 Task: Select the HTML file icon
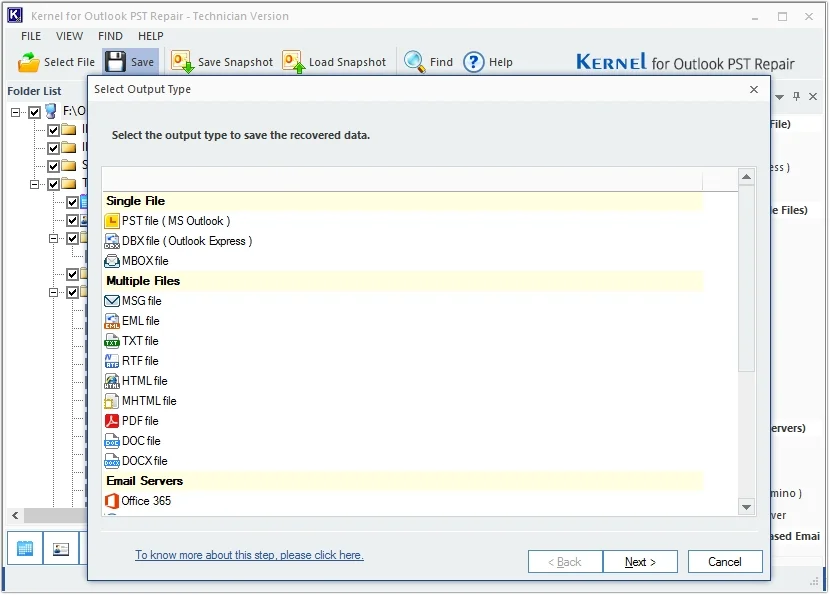(x=112, y=381)
